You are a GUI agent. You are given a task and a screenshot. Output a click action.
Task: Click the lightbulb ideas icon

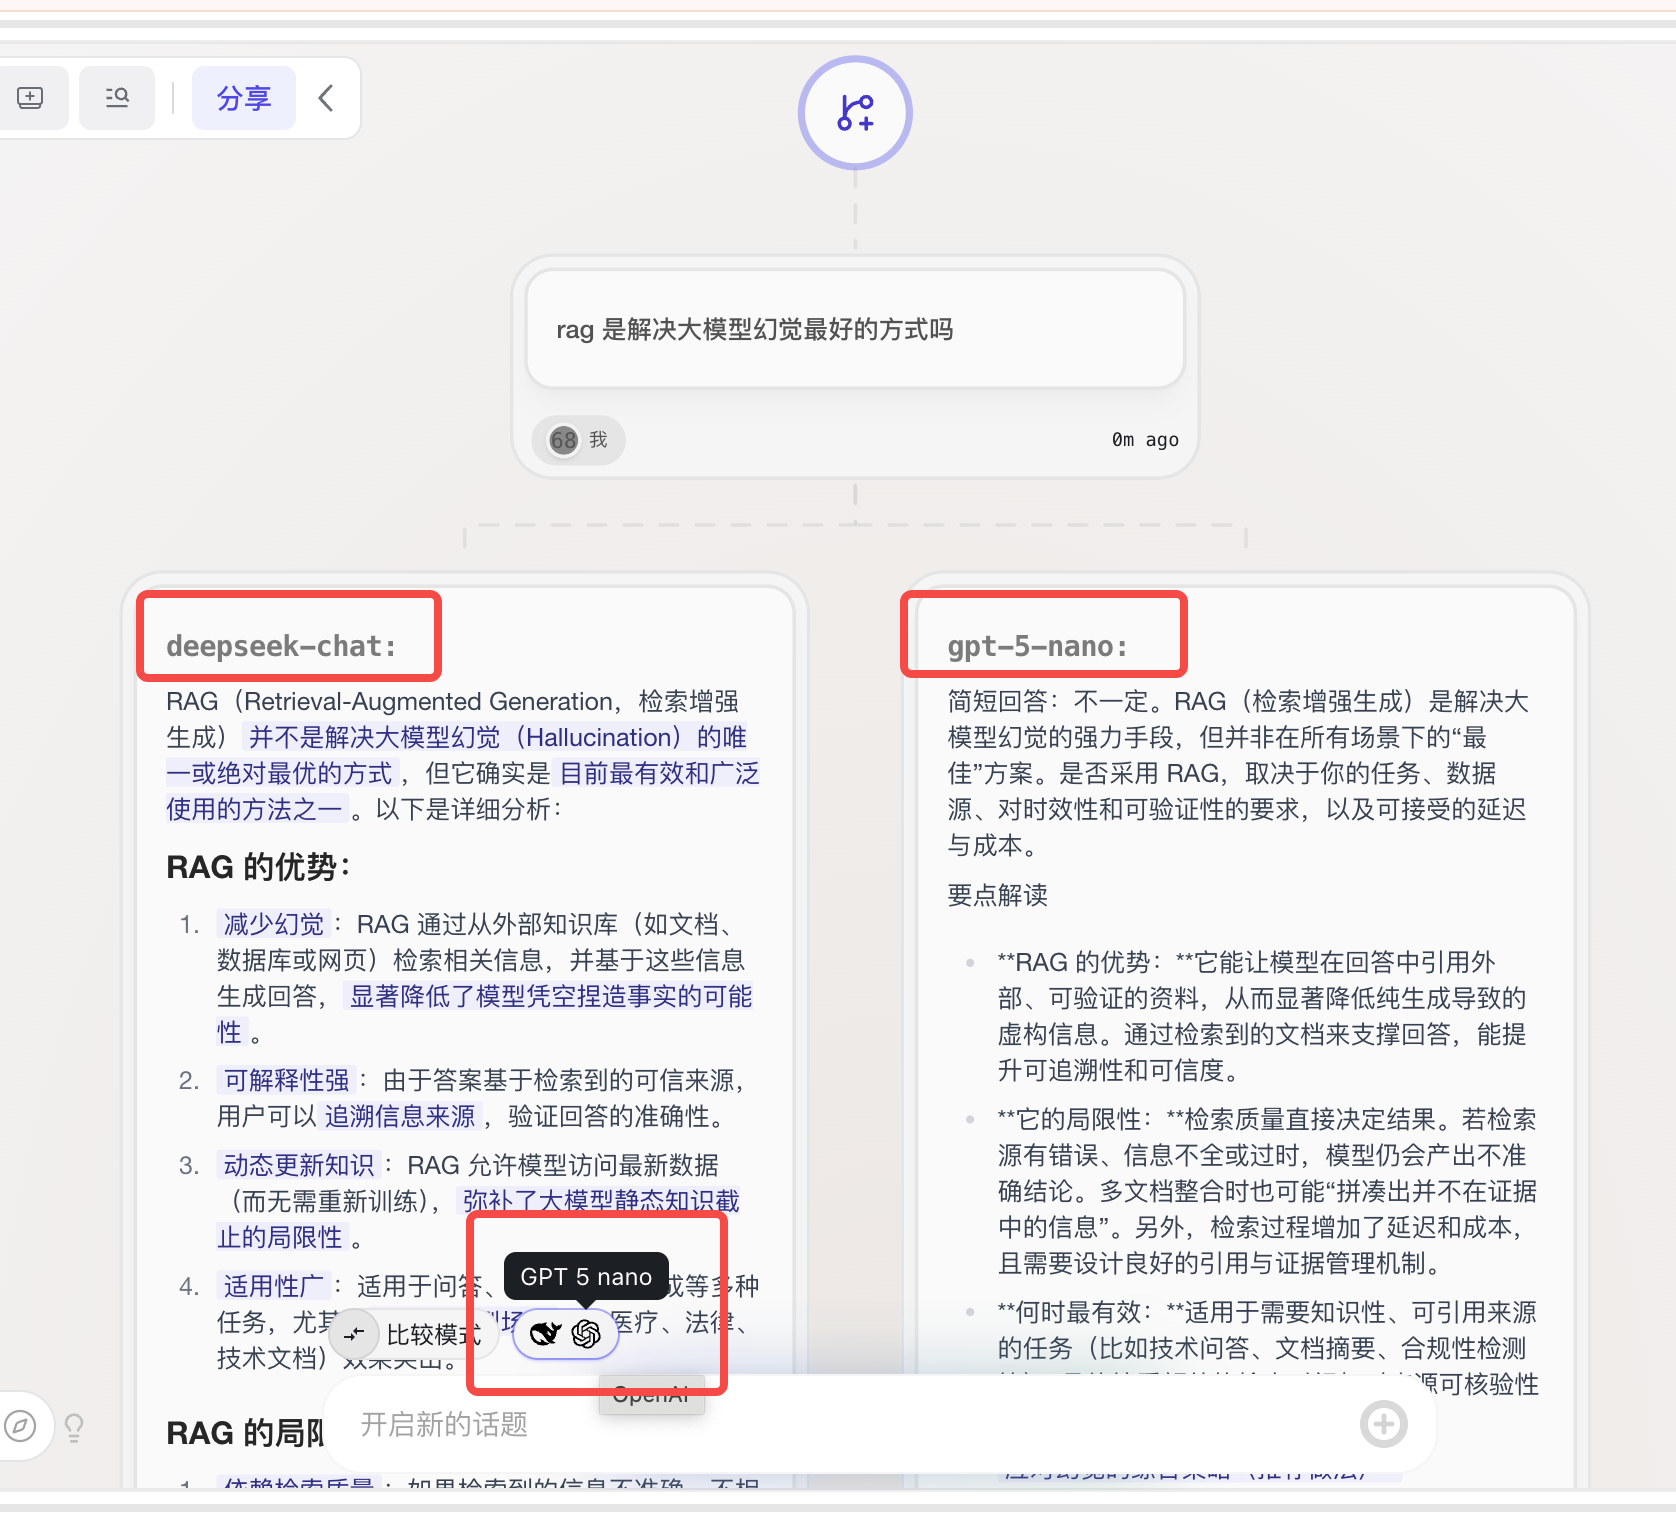74,1427
